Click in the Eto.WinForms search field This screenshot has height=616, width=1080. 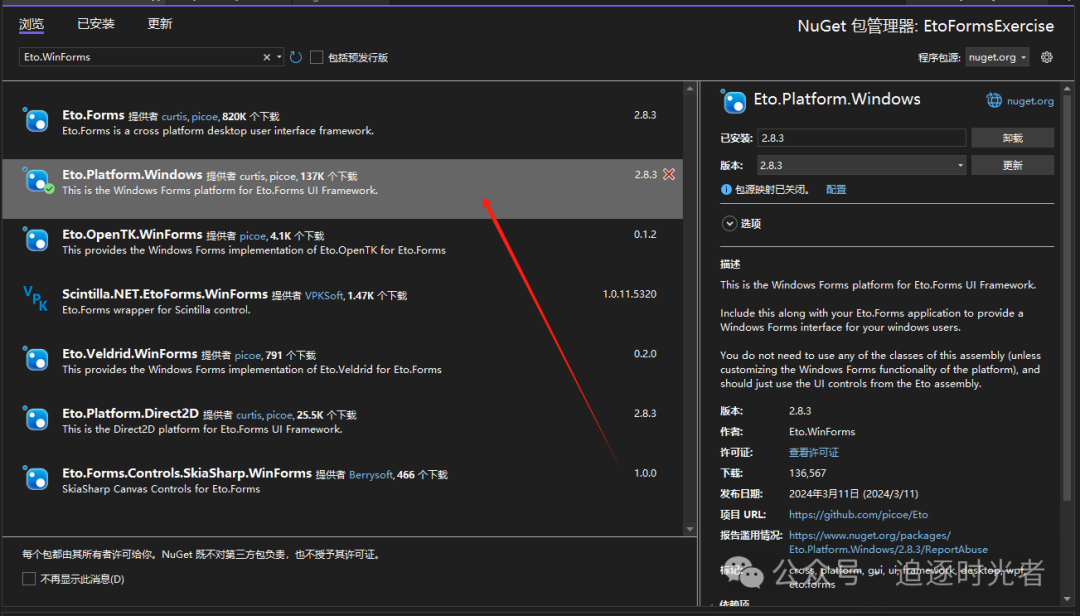pyautogui.click(x=140, y=58)
